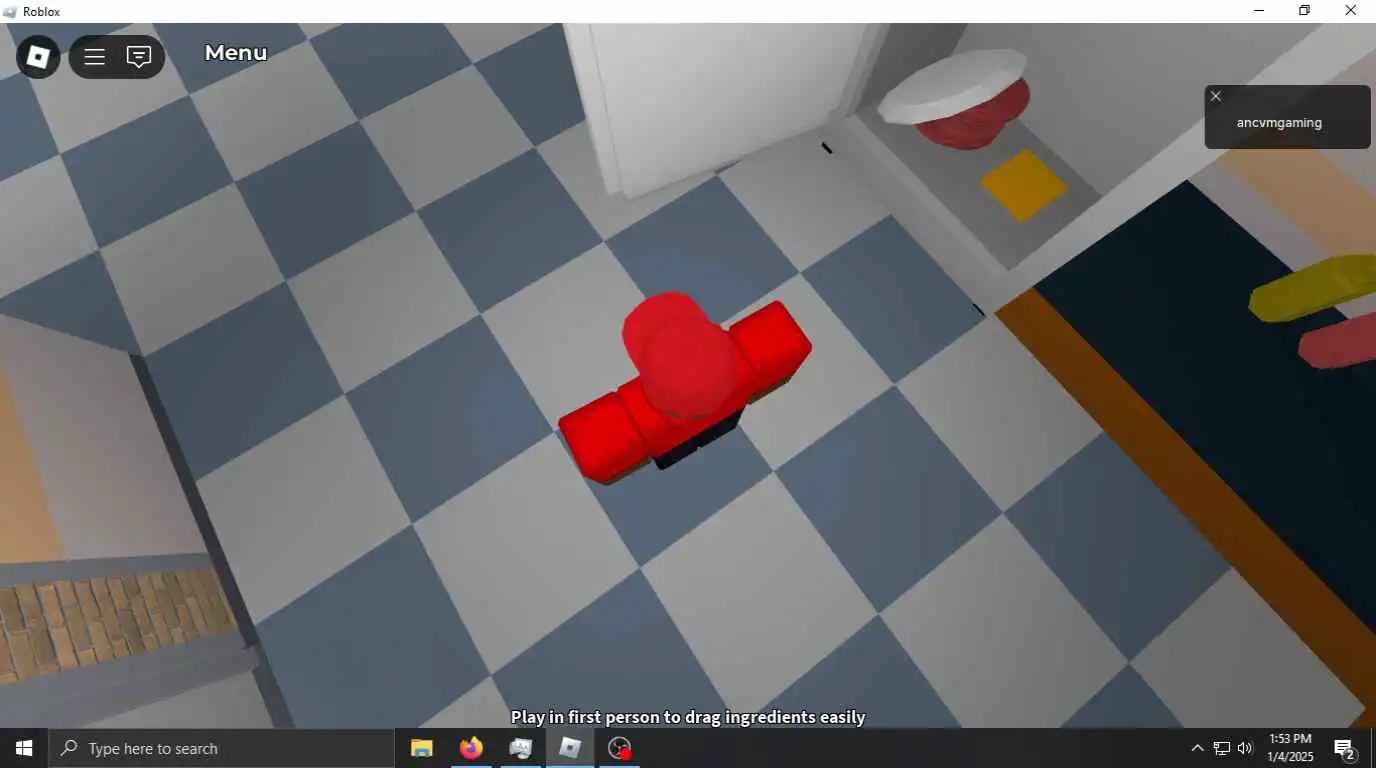
Task: Open the recorder app in taskbar
Action: point(620,748)
